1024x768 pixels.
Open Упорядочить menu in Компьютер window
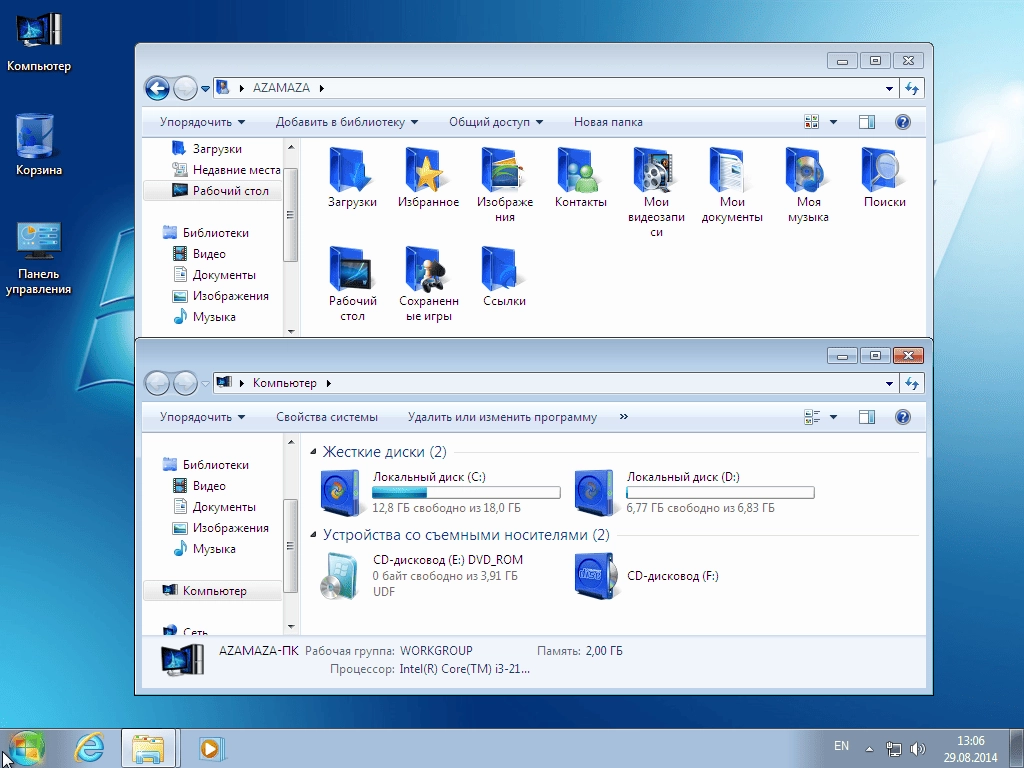tap(202, 417)
